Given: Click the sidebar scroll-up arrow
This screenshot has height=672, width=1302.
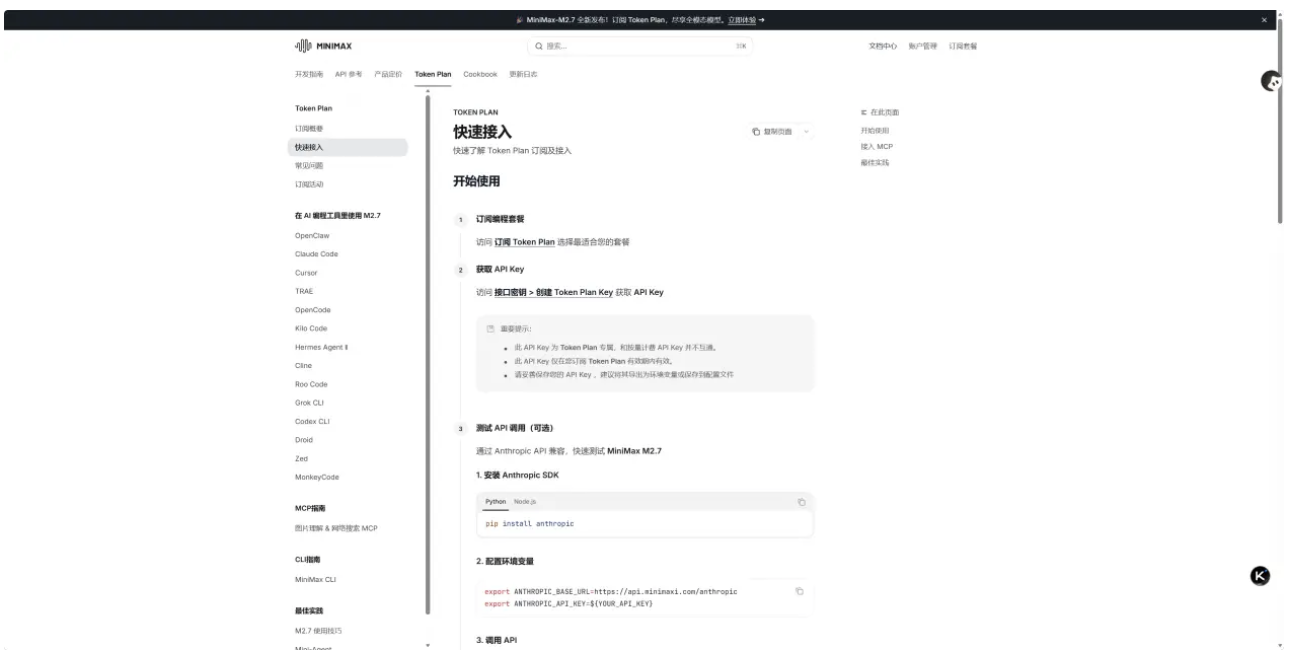Looking at the screenshot, I should pos(428,91).
